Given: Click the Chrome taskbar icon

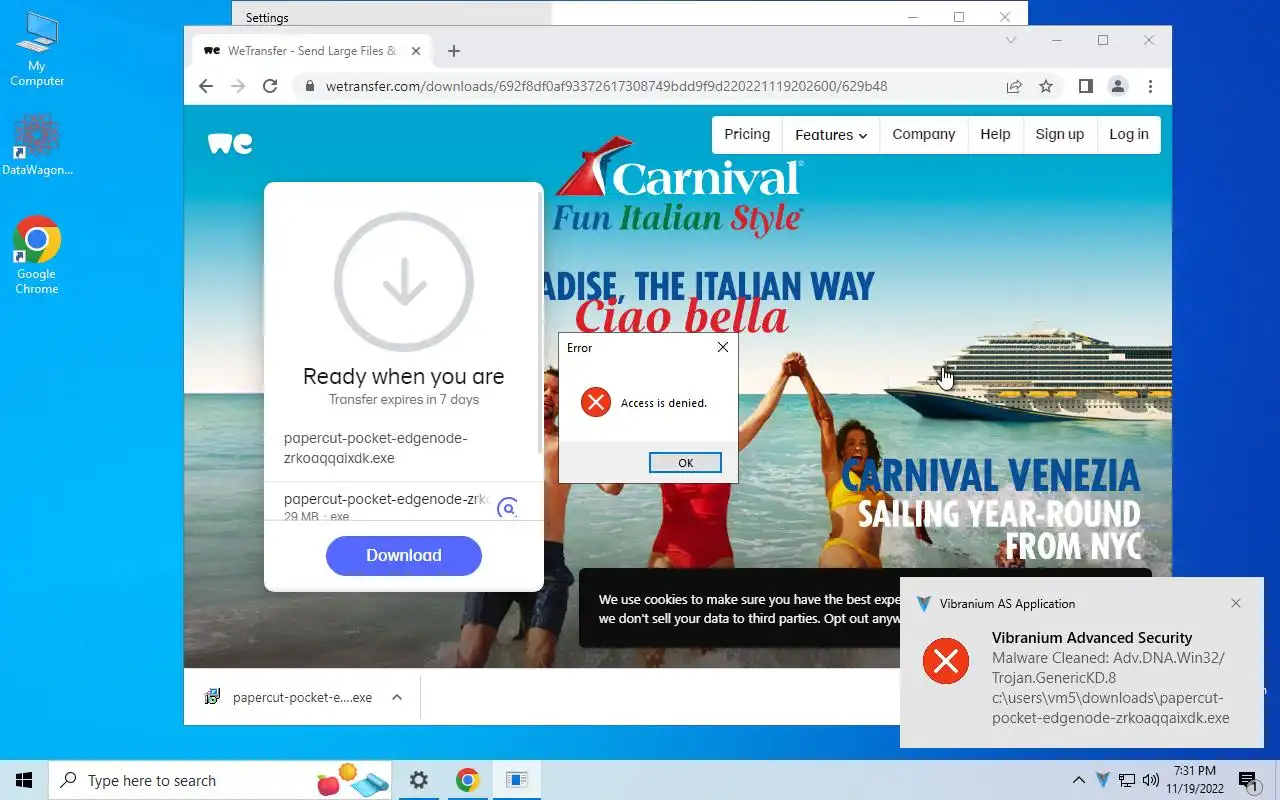Looking at the screenshot, I should [x=467, y=780].
